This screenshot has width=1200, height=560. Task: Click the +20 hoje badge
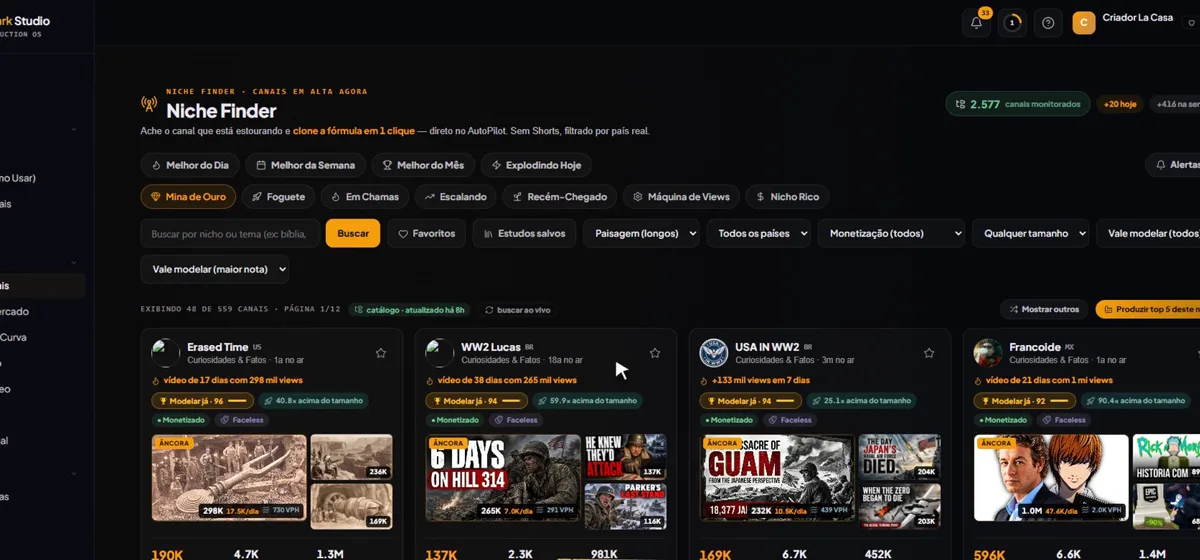pyautogui.click(x=1120, y=104)
